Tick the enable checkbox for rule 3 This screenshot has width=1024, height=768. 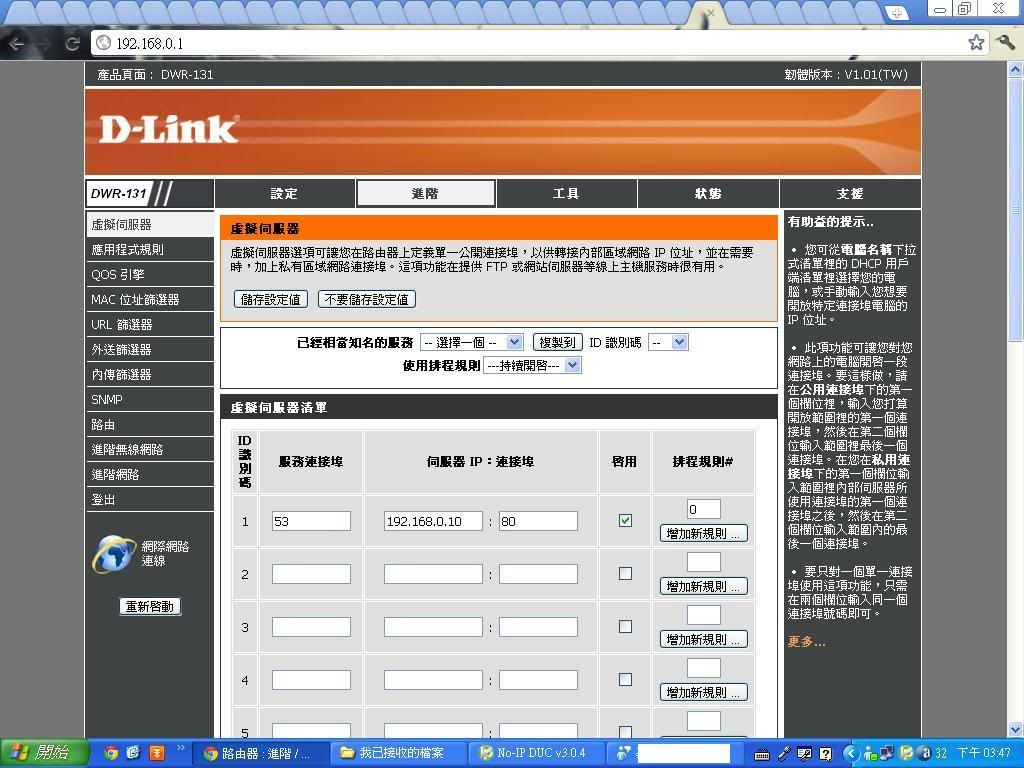pos(625,627)
